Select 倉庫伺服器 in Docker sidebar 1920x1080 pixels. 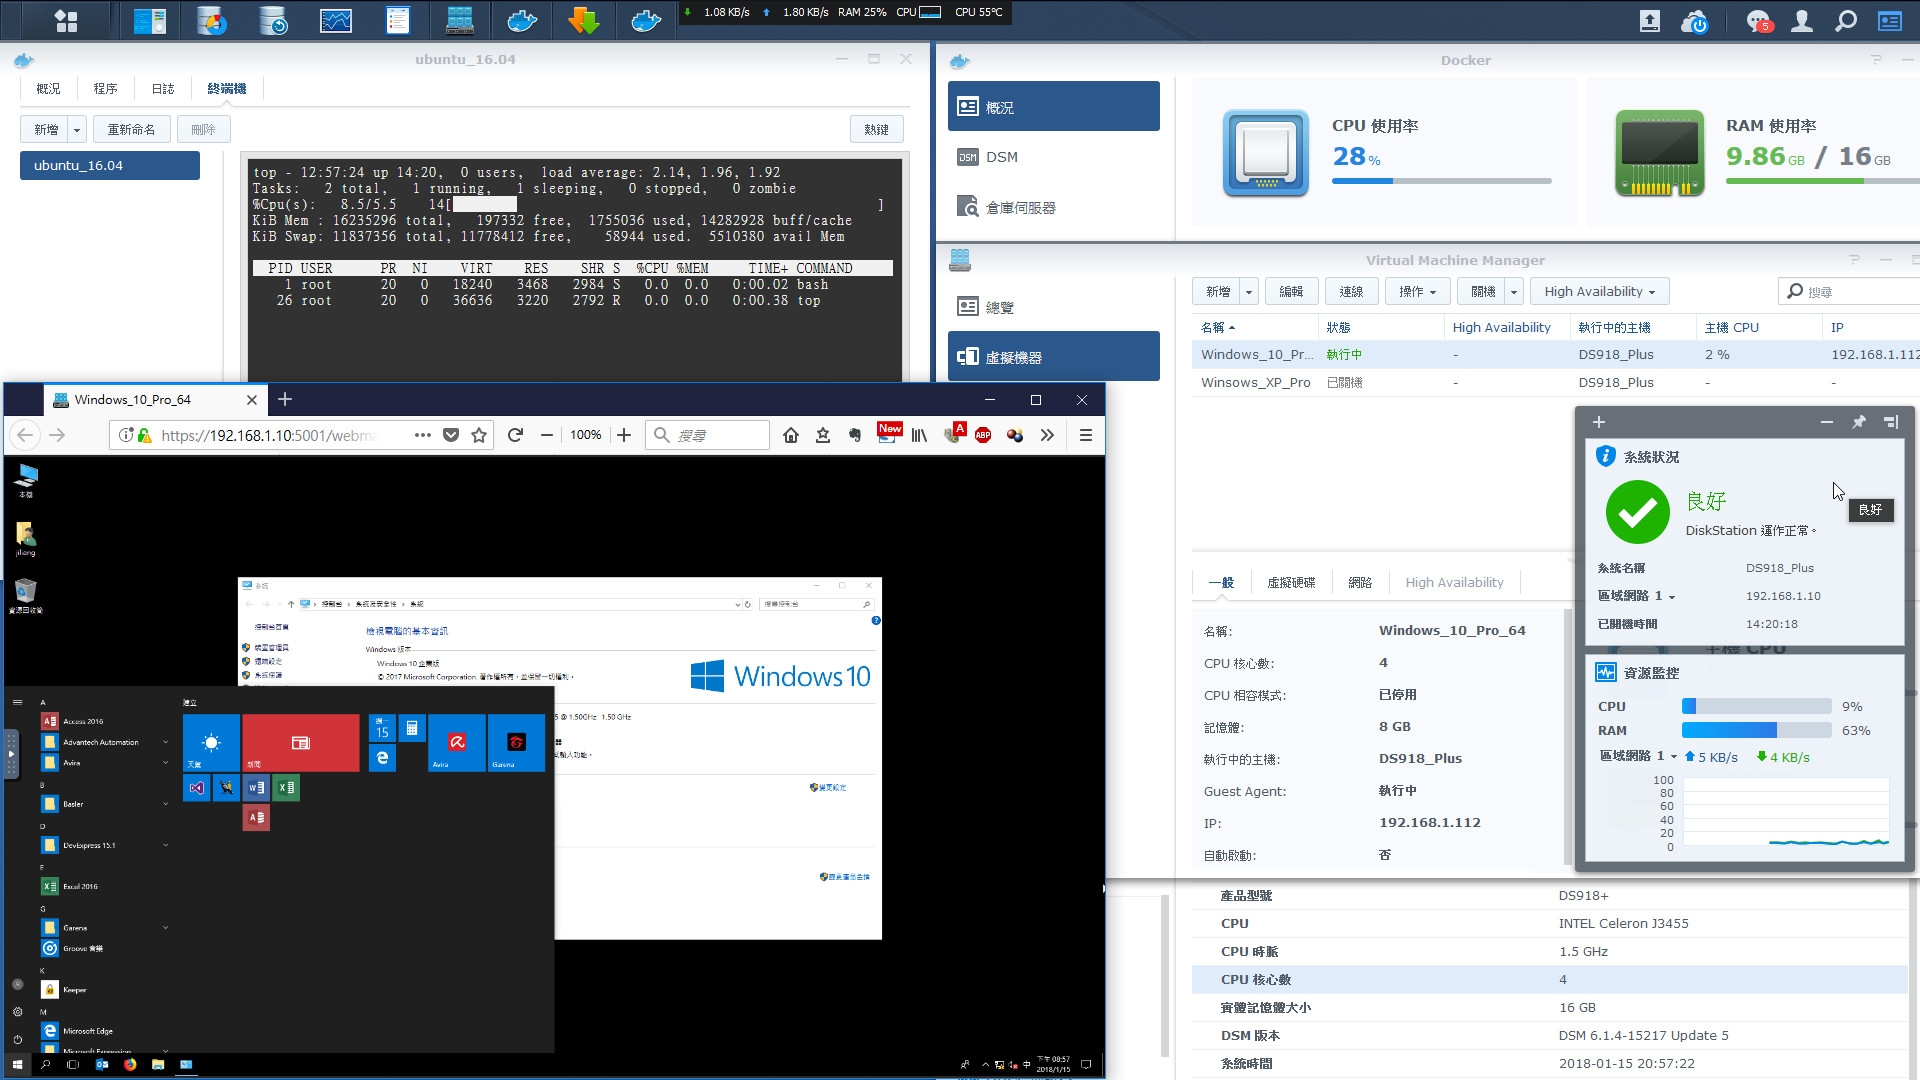pos(1054,207)
